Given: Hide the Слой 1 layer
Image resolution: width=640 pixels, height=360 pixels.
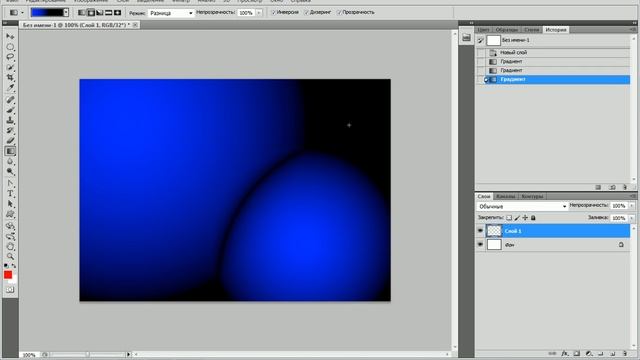Looking at the screenshot, I should 480,231.
